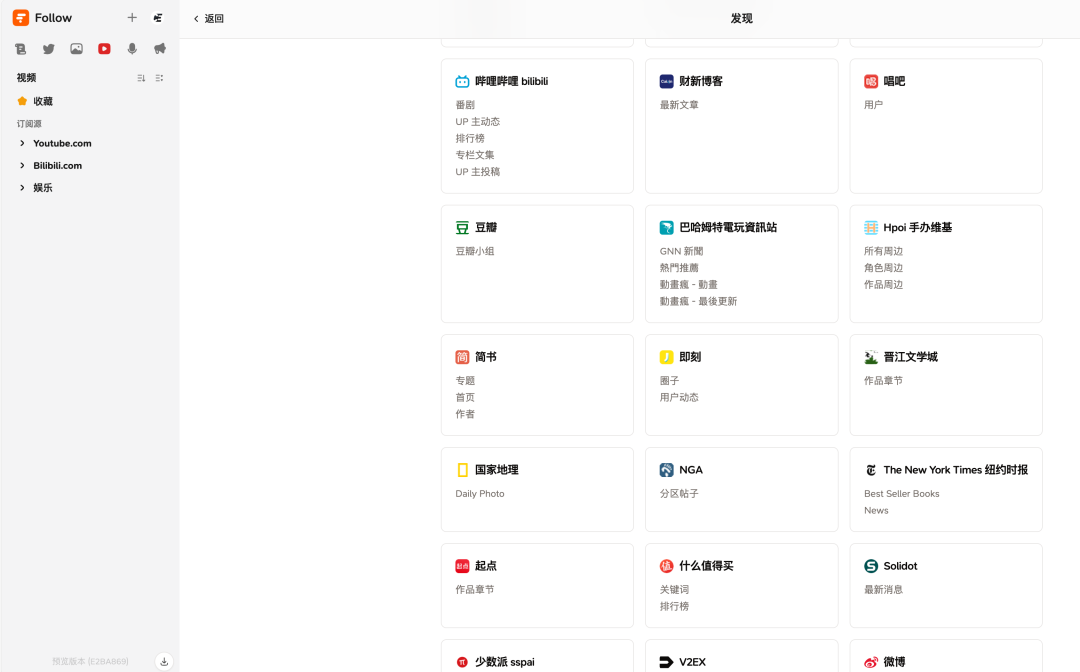Open bilibili UP 主投稿 feed
Screen dimensions: 1080x672
point(477,171)
